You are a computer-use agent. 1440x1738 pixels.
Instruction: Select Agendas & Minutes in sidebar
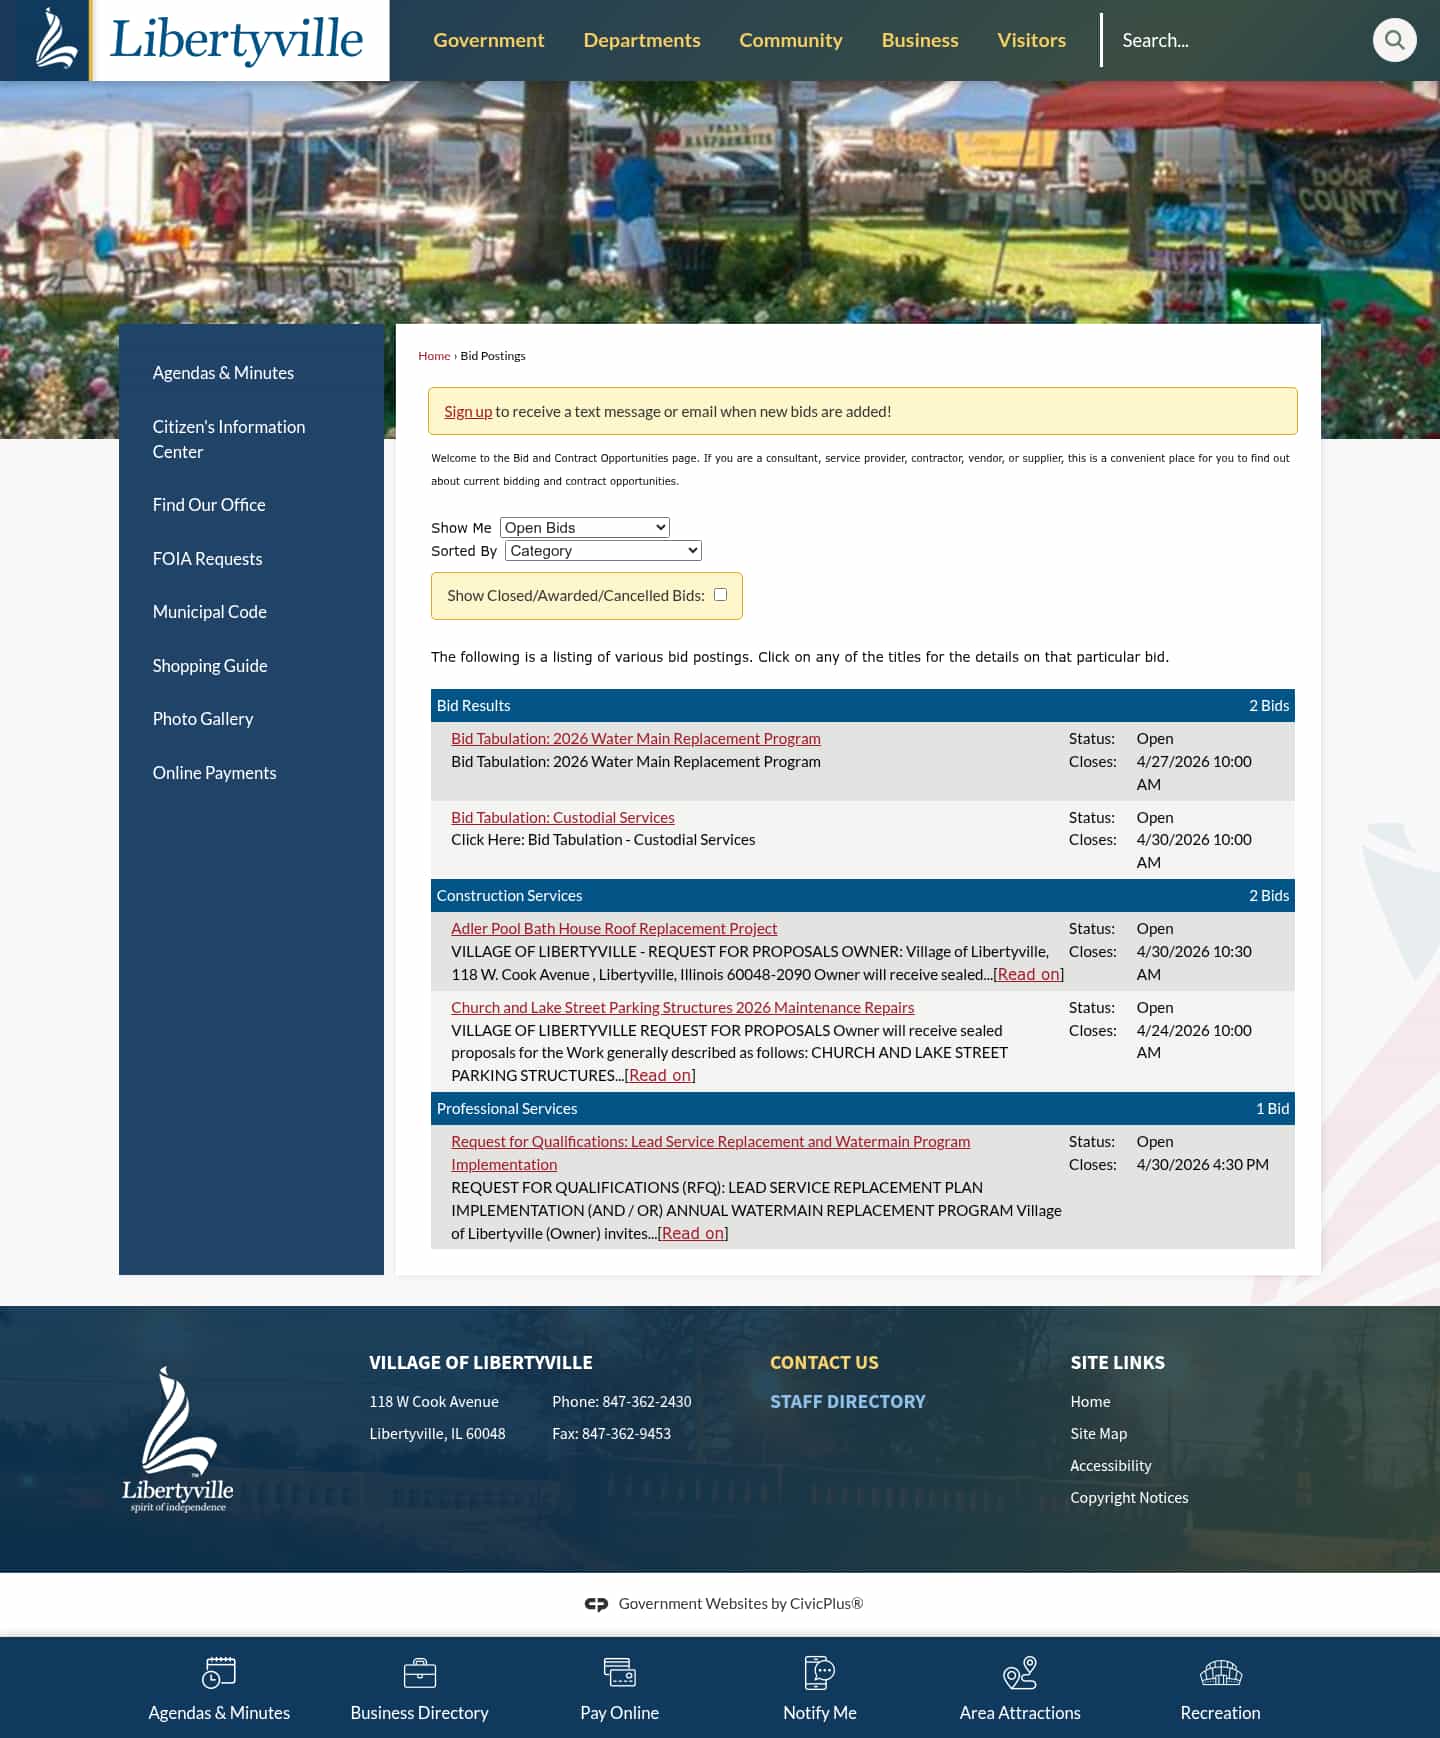223,373
